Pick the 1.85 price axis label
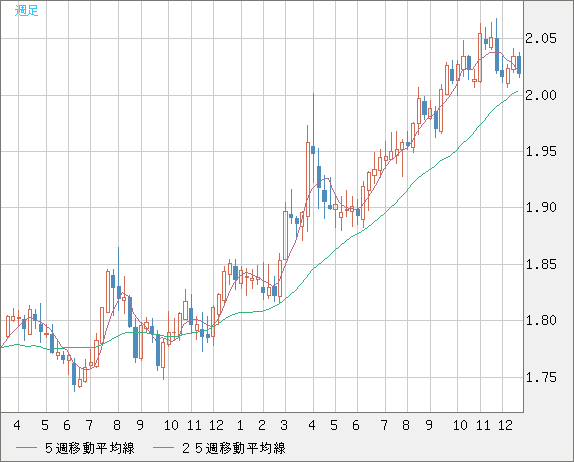Image resolution: width=574 pixels, height=462 pixels. click(541, 264)
